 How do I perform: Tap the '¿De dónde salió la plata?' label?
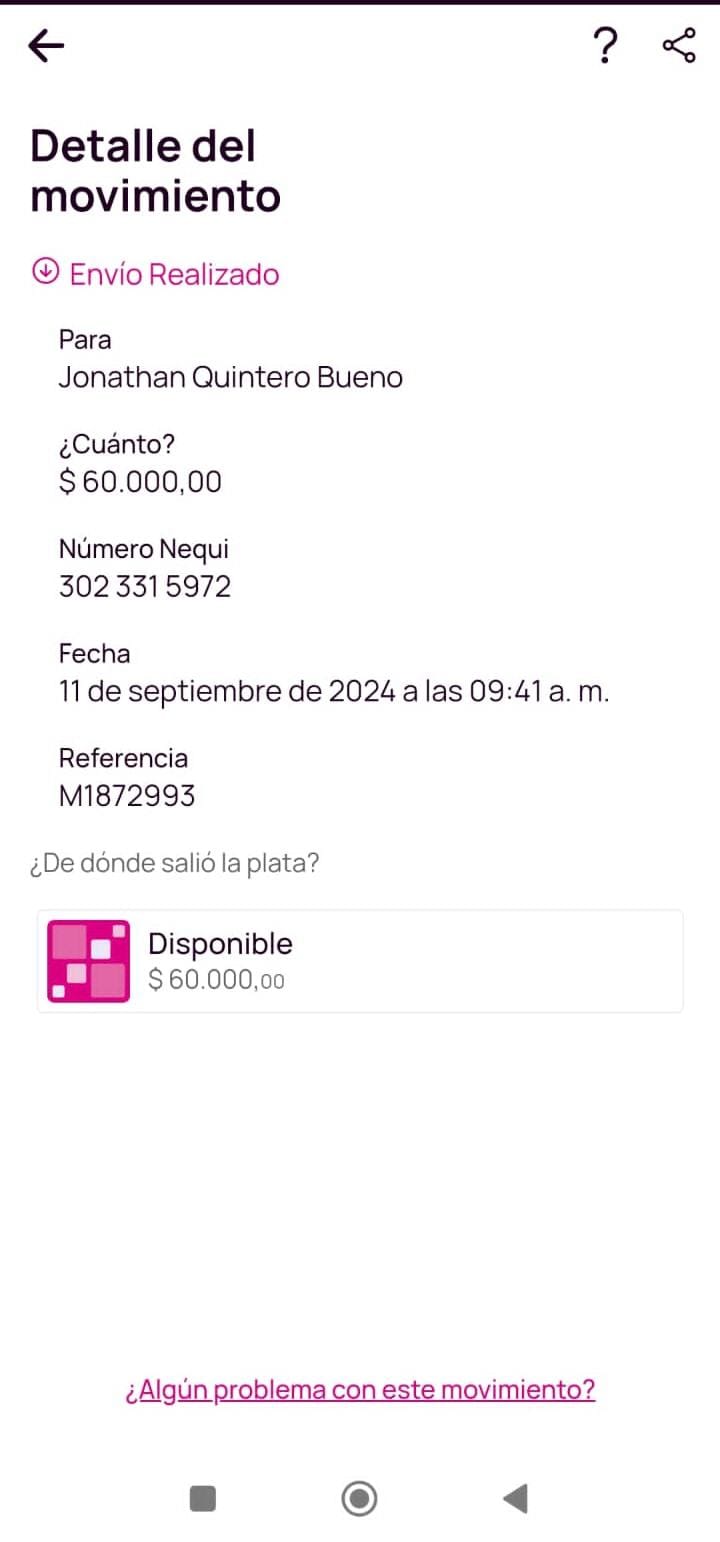174,863
